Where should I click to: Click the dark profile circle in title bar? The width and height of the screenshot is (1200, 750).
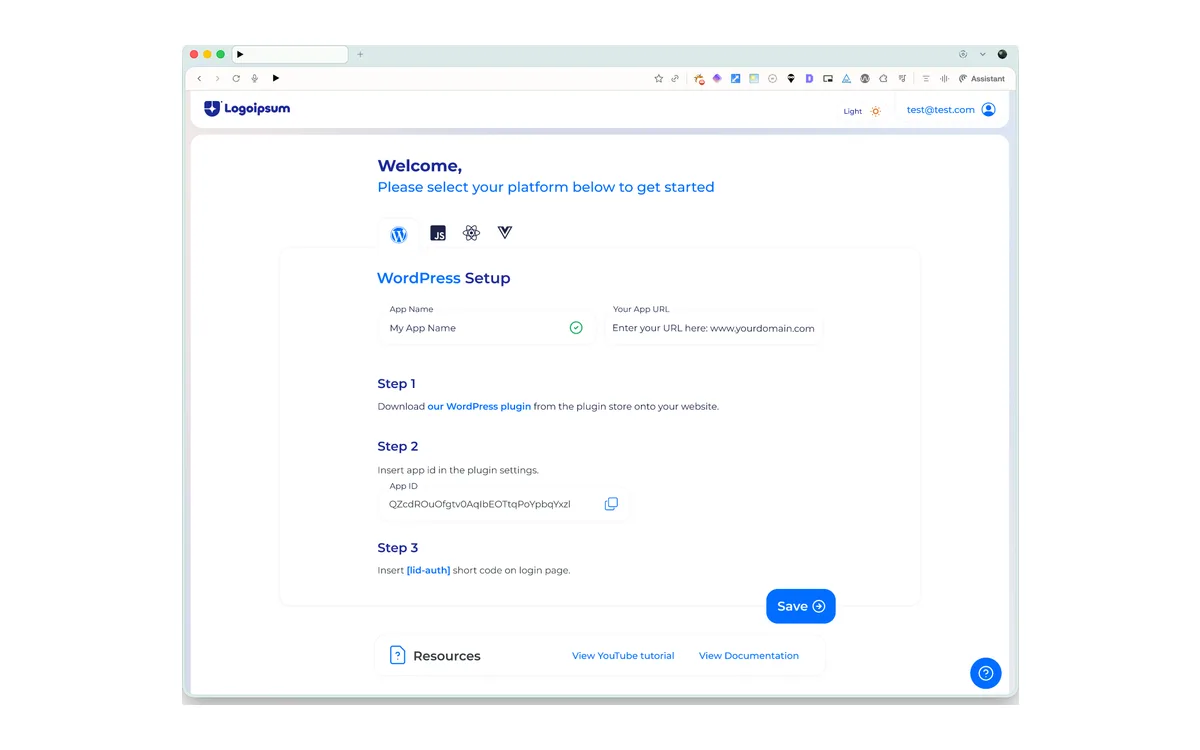1002,54
